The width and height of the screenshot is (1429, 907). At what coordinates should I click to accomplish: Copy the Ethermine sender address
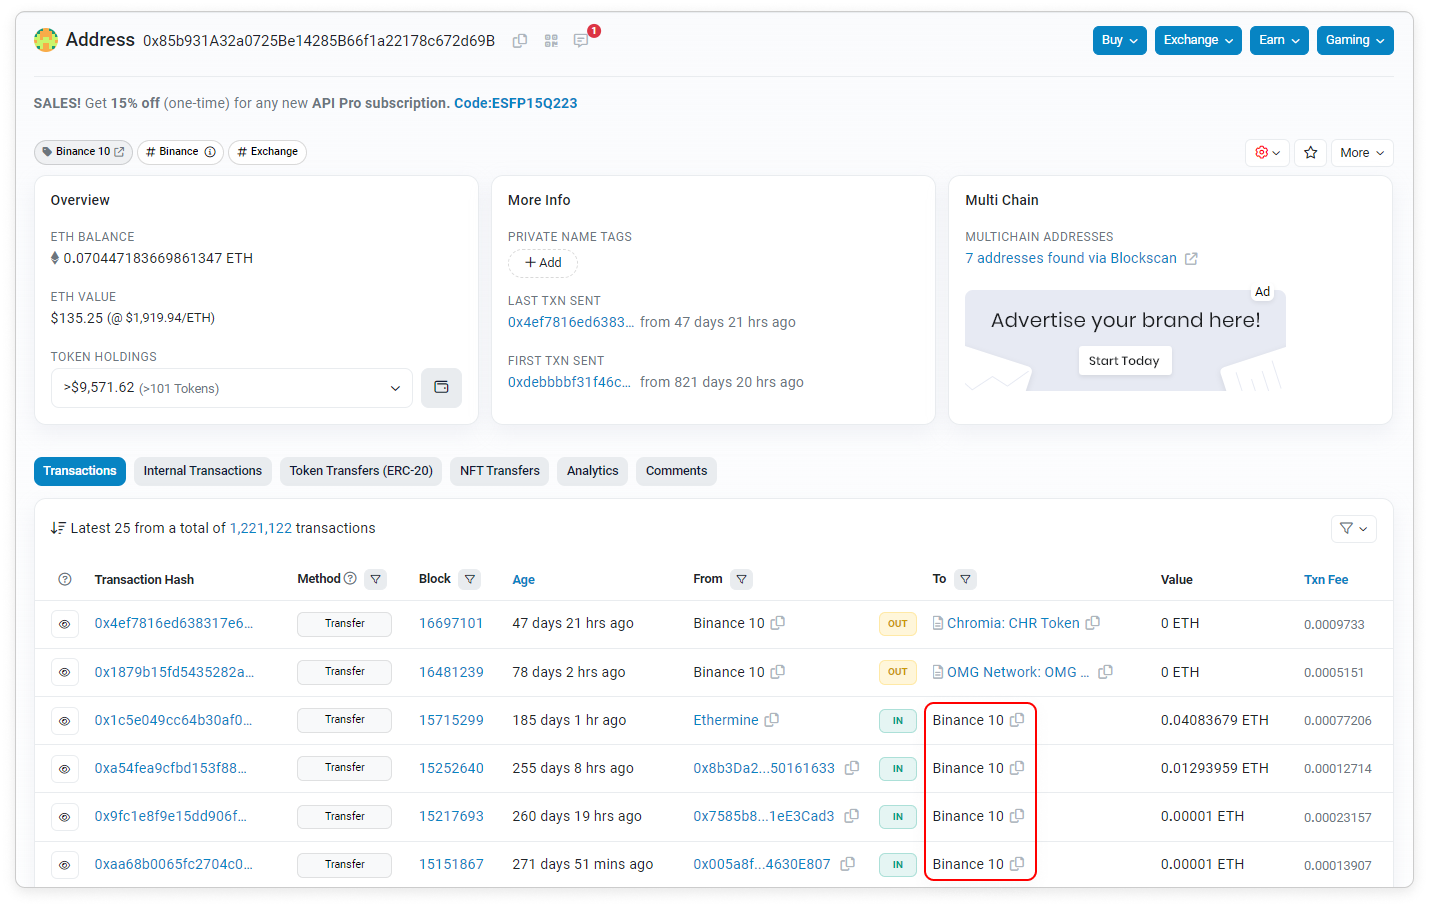[x=772, y=720]
